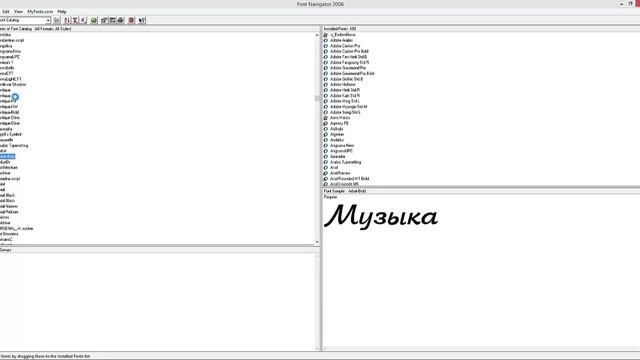Click font icon beside Agency FB
640x360 pixels.
pos(326,123)
